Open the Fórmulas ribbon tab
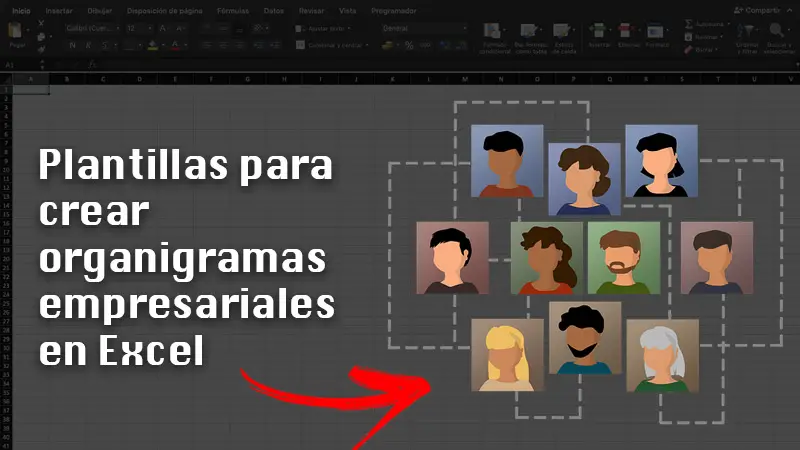The height and width of the screenshot is (450, 800). coord(233,11)
